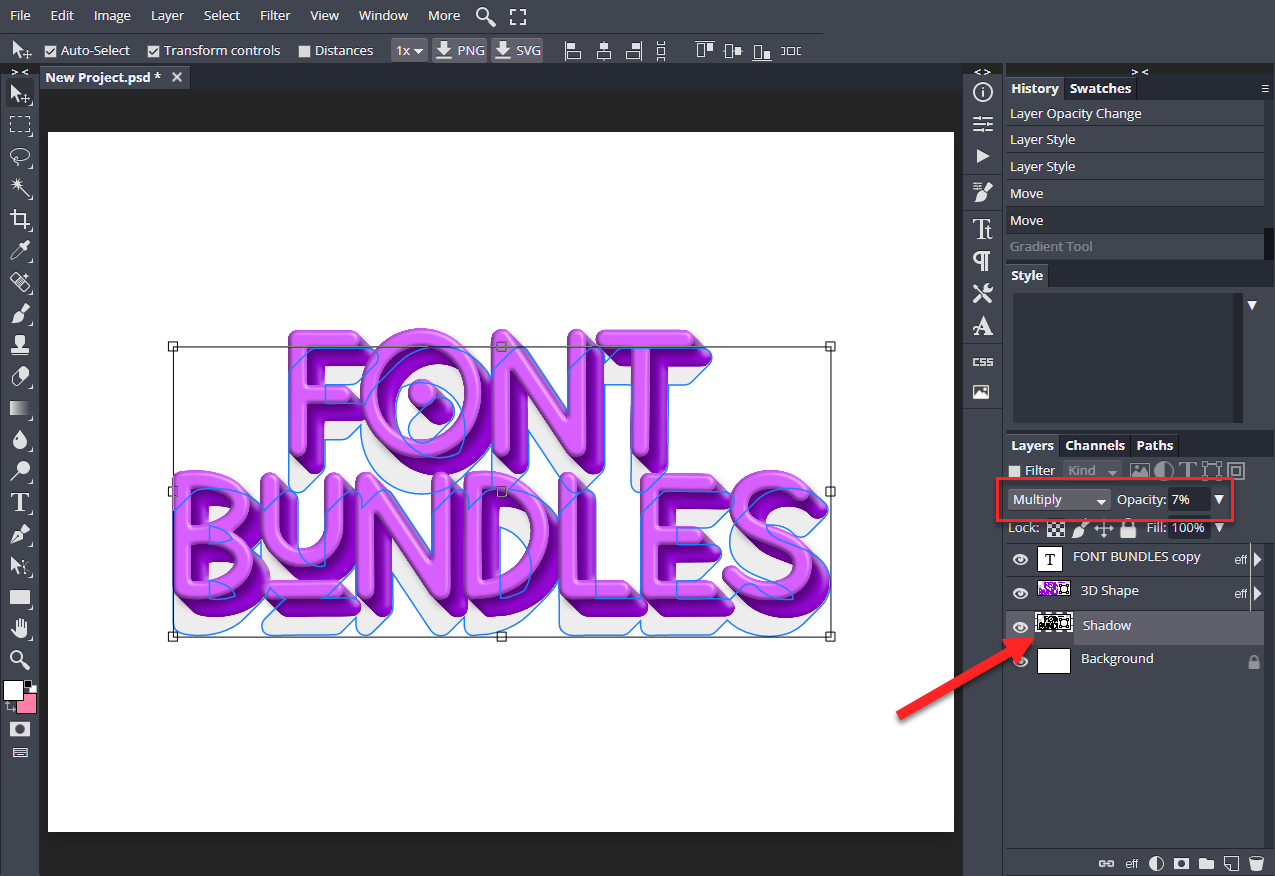Toggle fullscreen mode icon in menu bar
Screen dimensions: 1275x876
tap(517, 16)
